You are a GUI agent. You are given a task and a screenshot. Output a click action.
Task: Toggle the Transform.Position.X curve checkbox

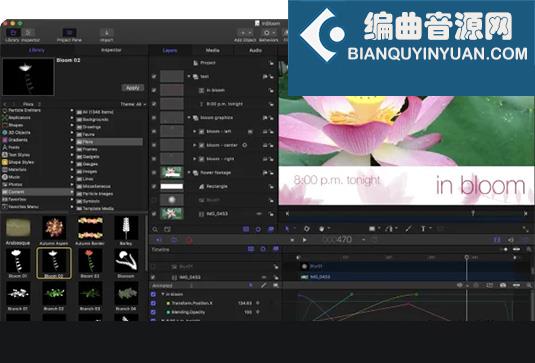pyautogui.click(x=153, y=303)
